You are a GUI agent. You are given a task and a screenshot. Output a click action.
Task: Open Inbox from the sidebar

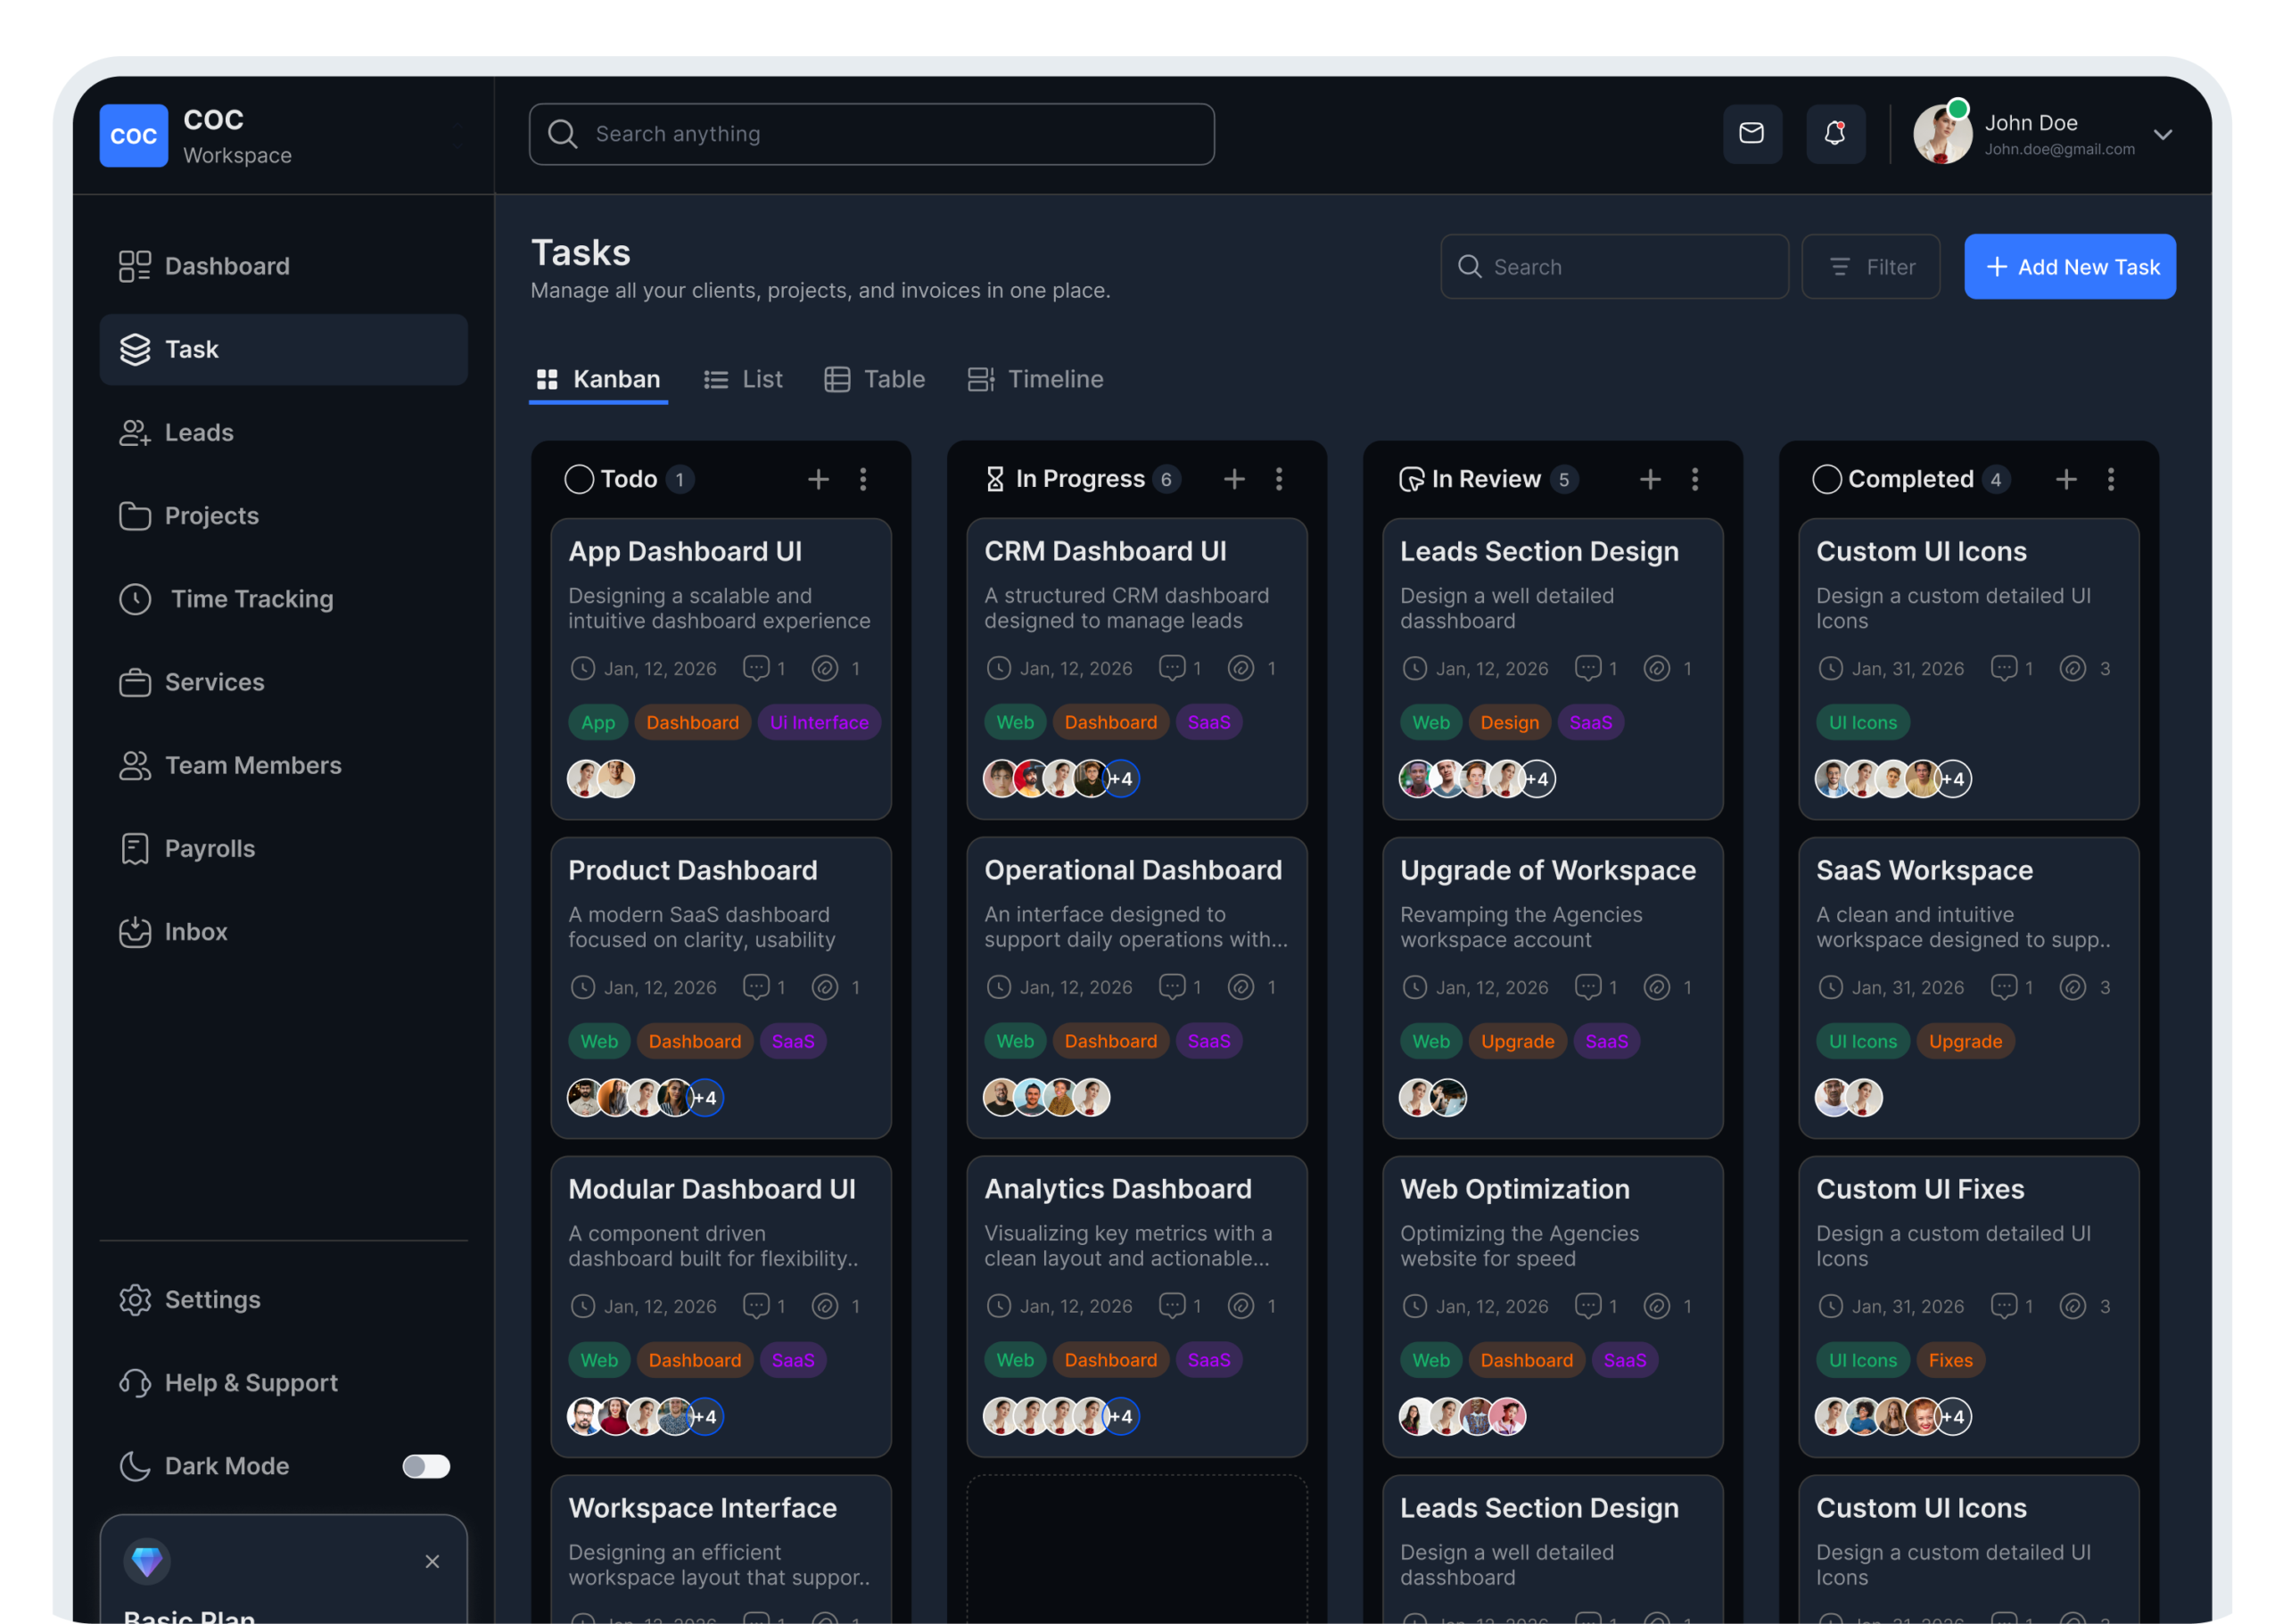[195, 931]
